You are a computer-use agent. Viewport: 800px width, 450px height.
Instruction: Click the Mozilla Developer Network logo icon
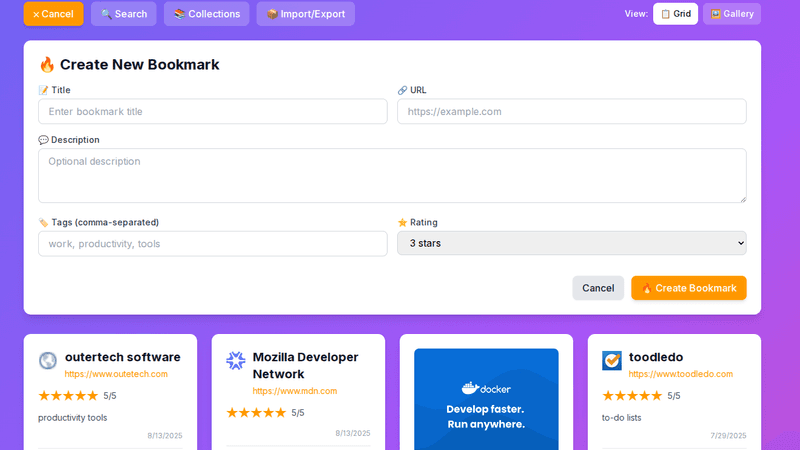click(236, 360)
